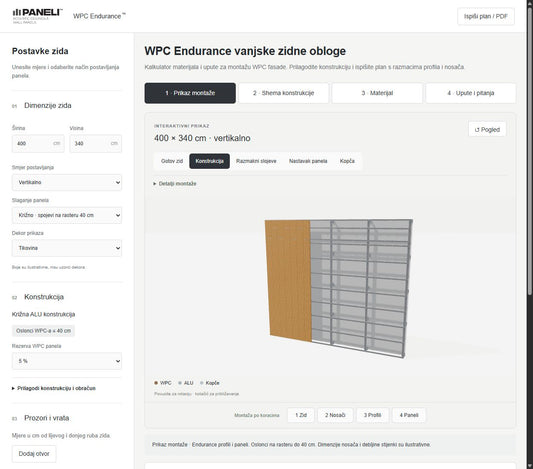Click the 3D wall preview model
This screenshot has height=469, width=533.
tap(339, 288)
